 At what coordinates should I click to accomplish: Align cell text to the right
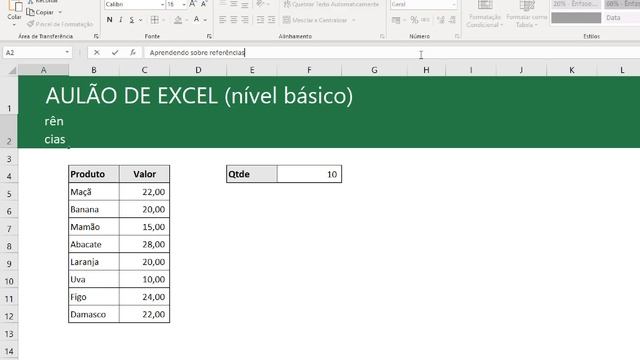pos(244,20)
